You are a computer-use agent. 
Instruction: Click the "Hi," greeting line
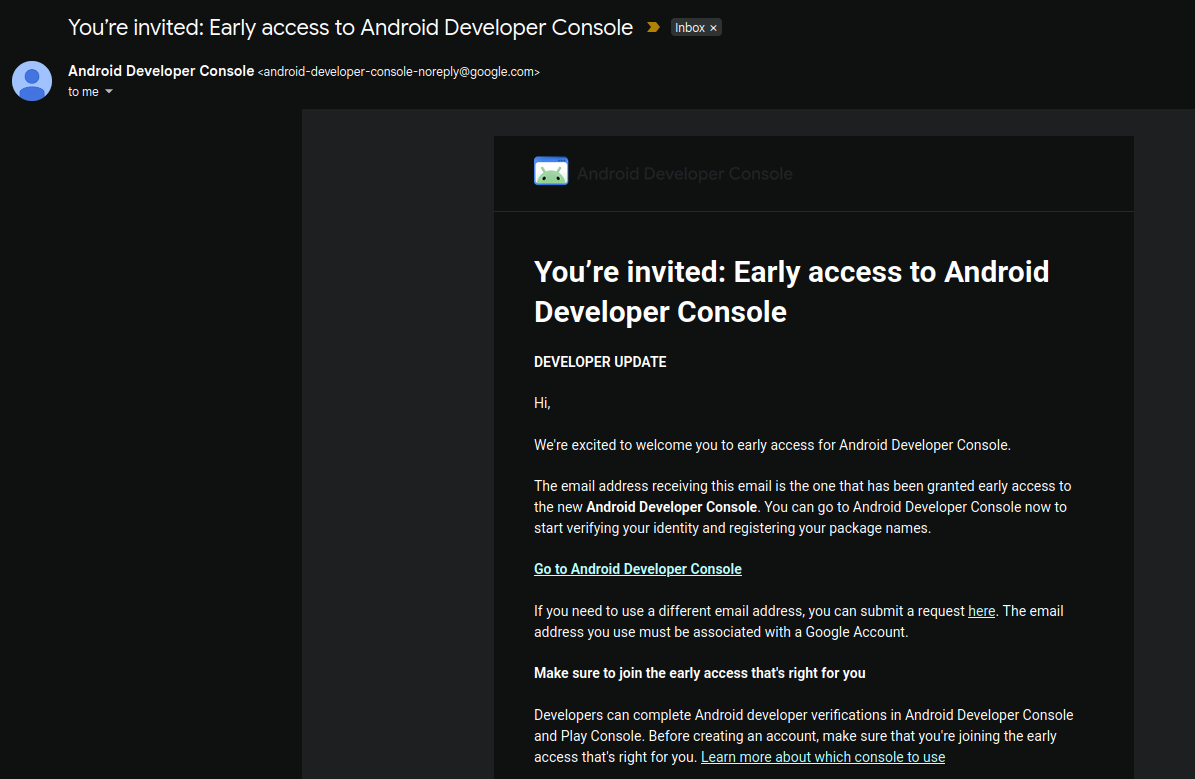(x=542, y=403)
